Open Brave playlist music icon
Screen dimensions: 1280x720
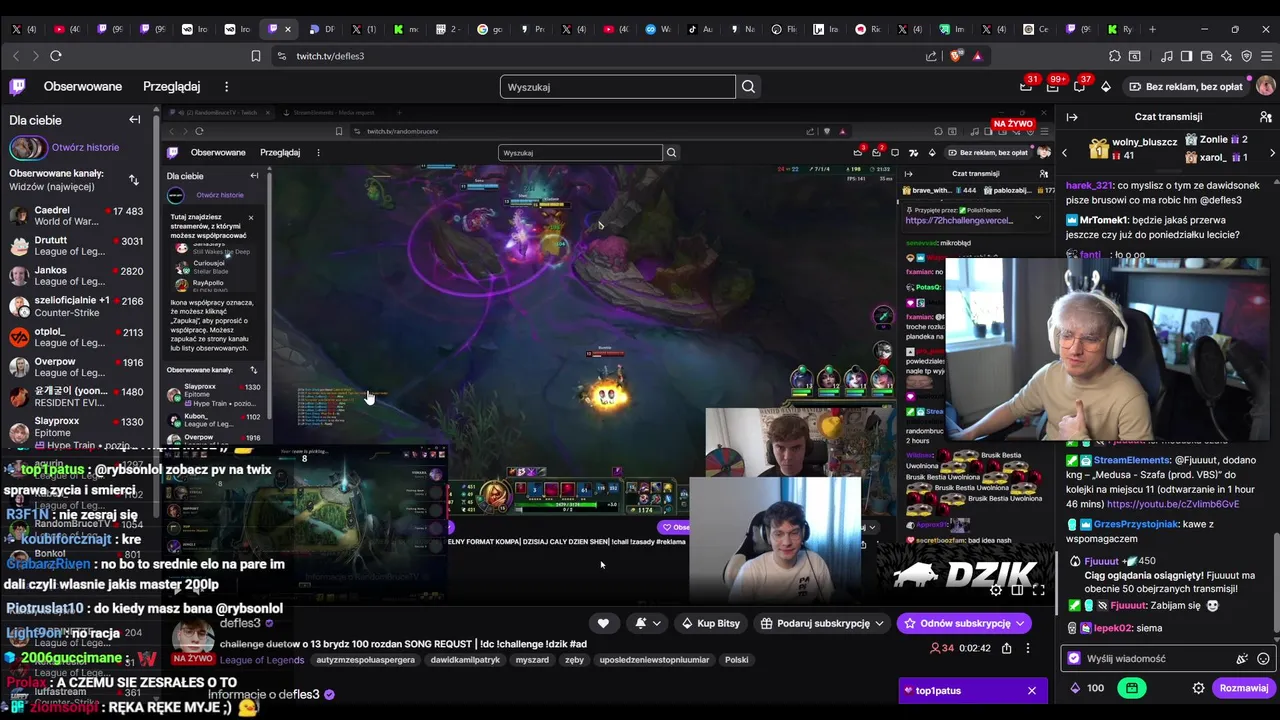(x=1166, y=56)
